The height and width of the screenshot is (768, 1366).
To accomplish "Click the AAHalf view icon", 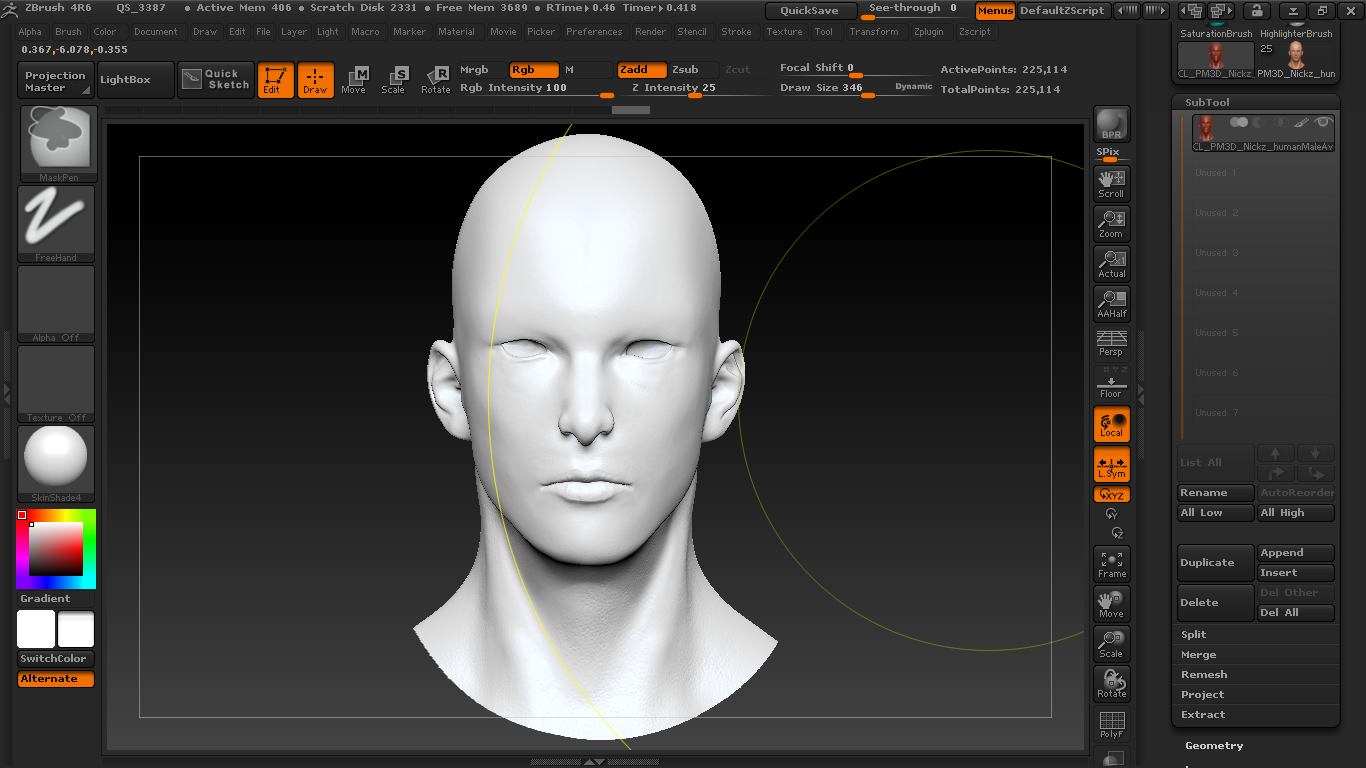I will 1111,303.
